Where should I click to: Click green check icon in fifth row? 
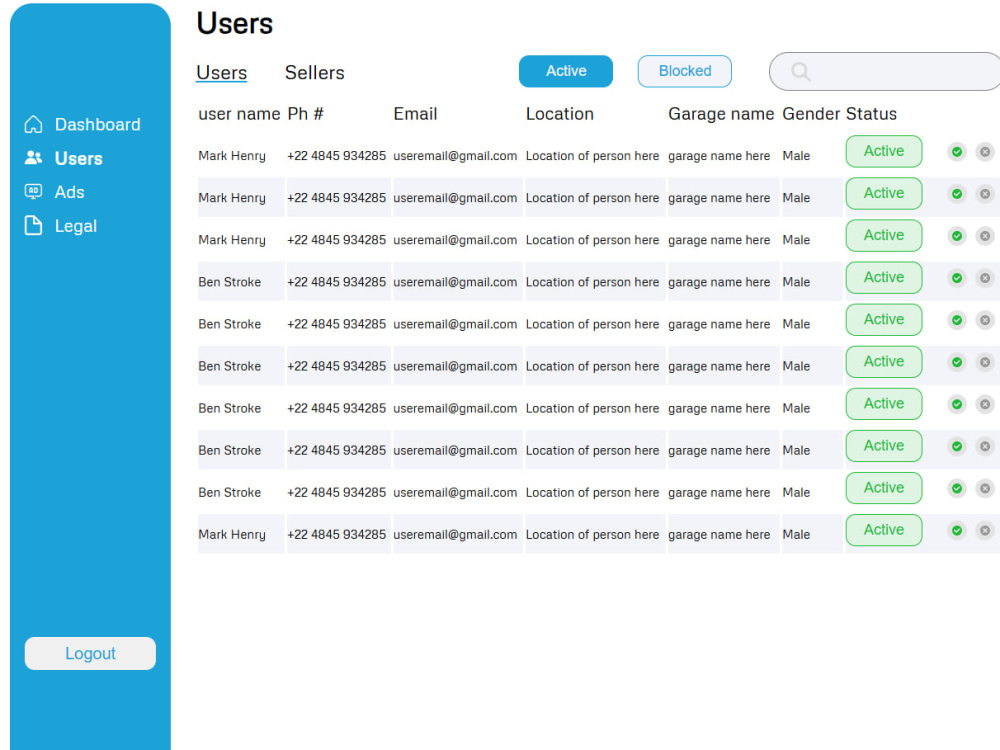pyautogui.click(x=957, y=320)
